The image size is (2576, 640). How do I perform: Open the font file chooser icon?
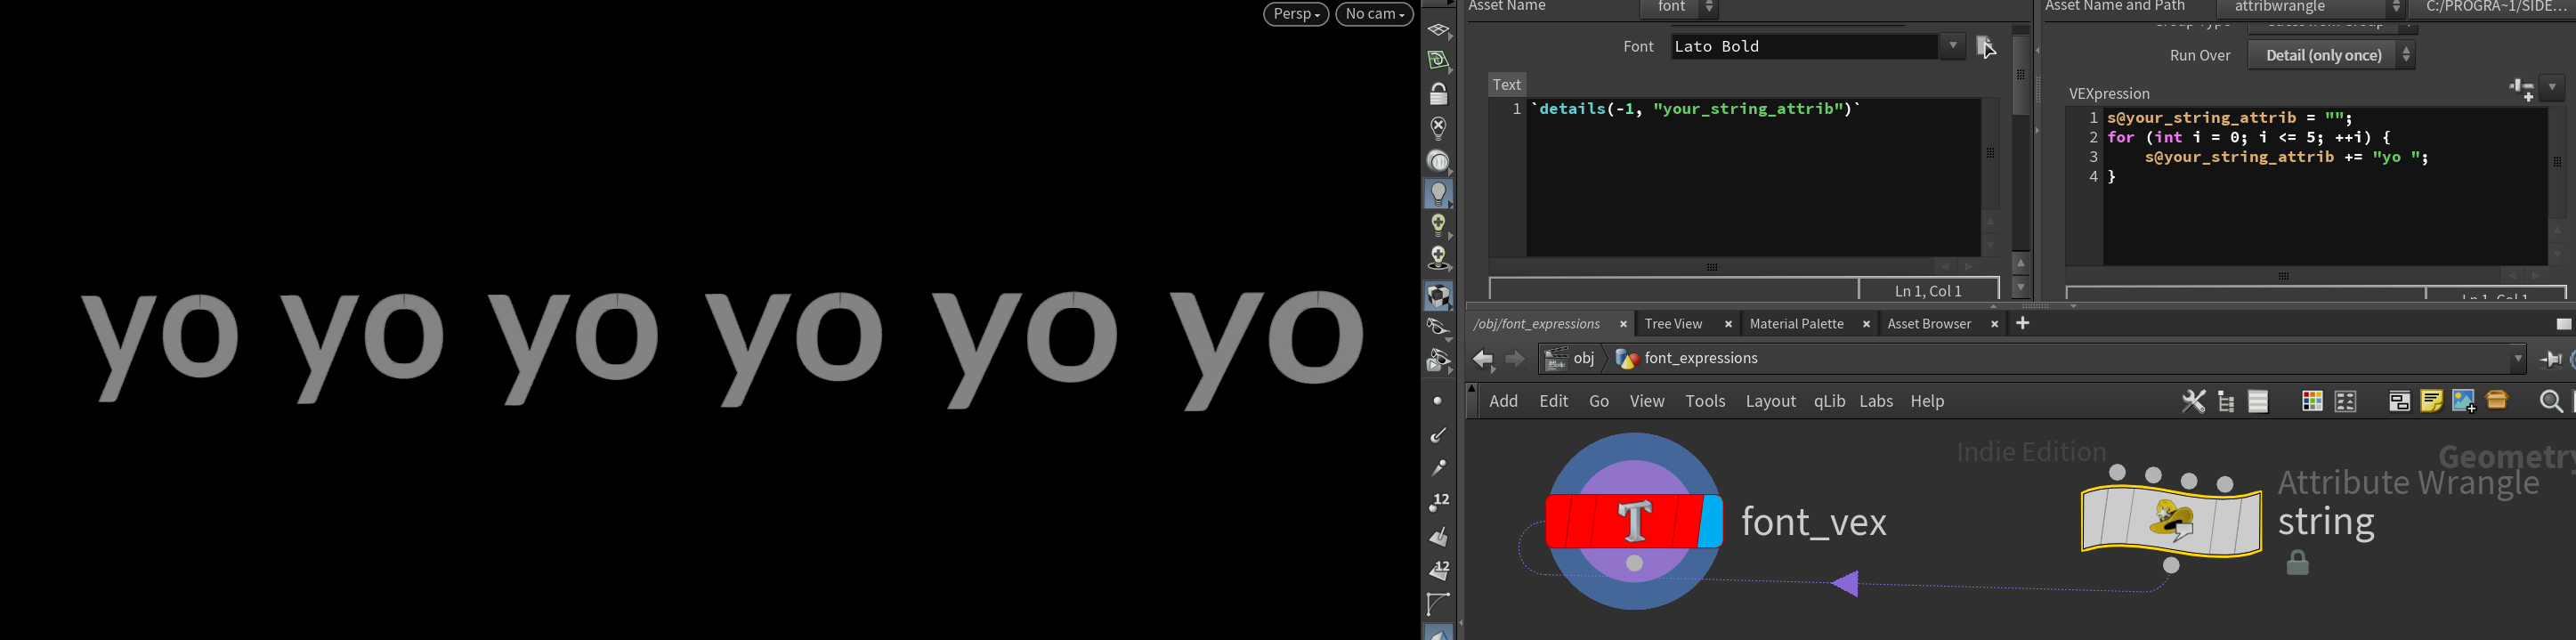tap(1985, 46)
